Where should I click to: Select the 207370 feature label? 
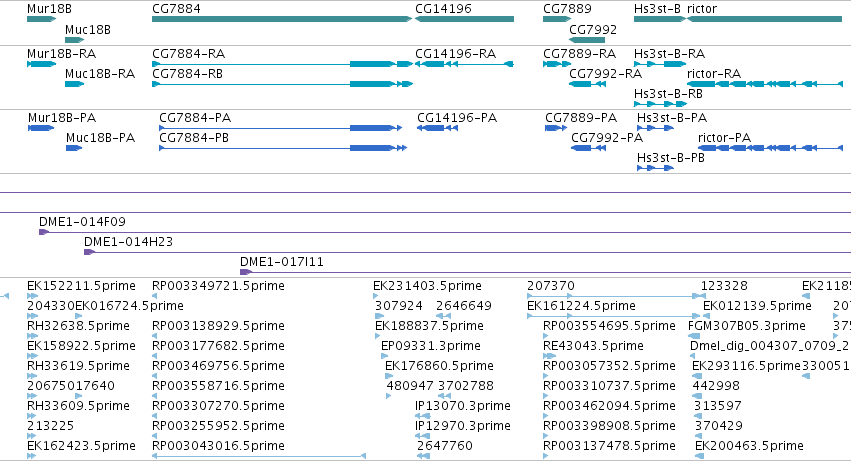[551, 286]
